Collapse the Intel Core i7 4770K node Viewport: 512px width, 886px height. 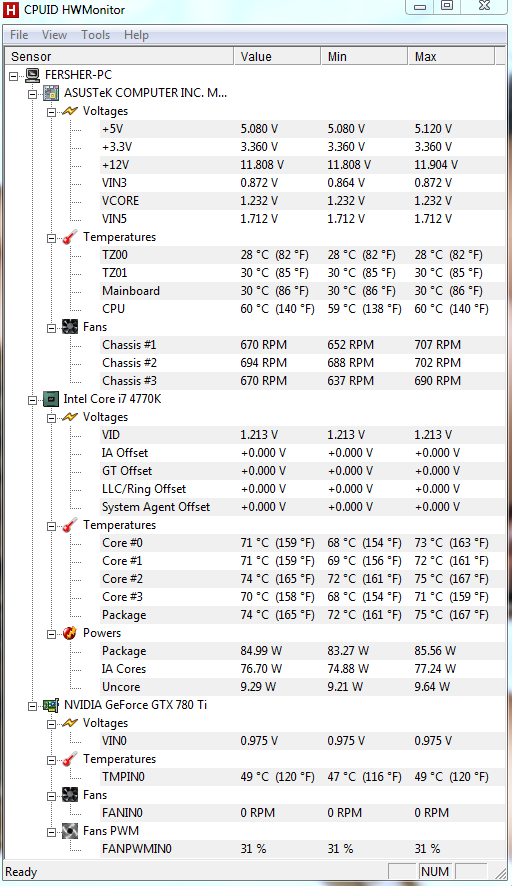[33, 400]
